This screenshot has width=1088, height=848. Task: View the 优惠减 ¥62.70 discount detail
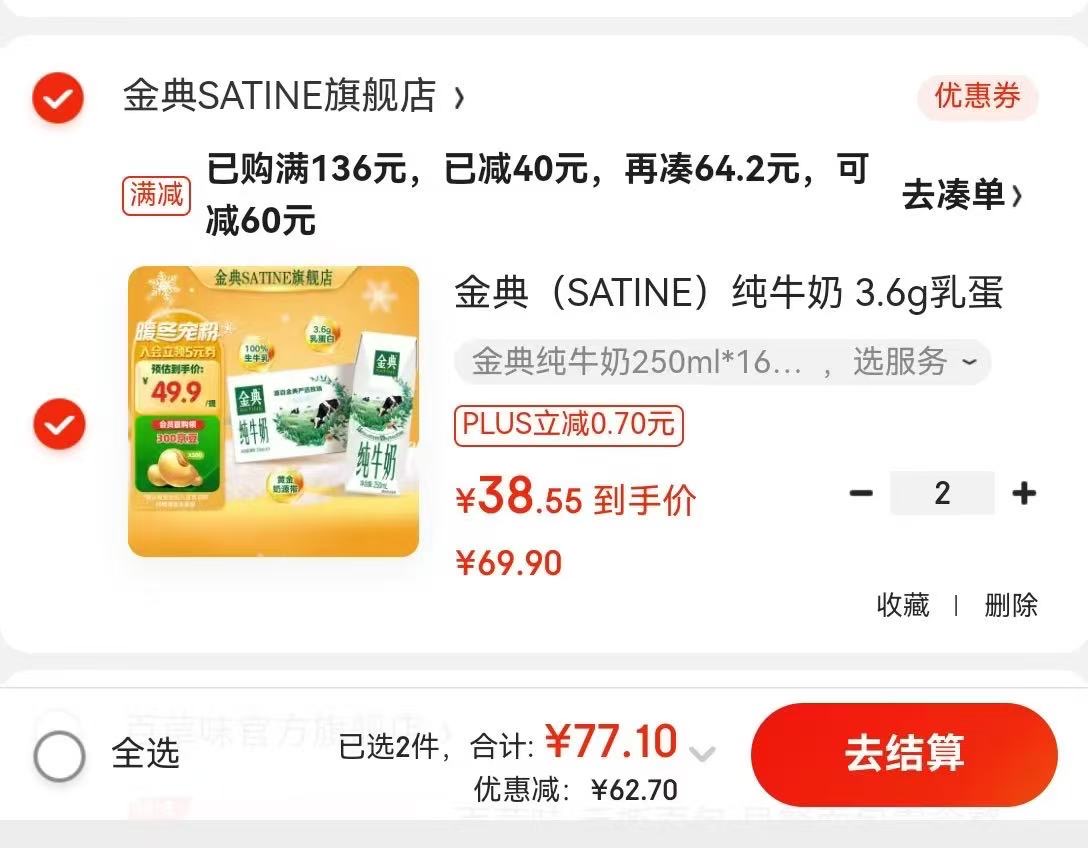[x=575, y=790]
